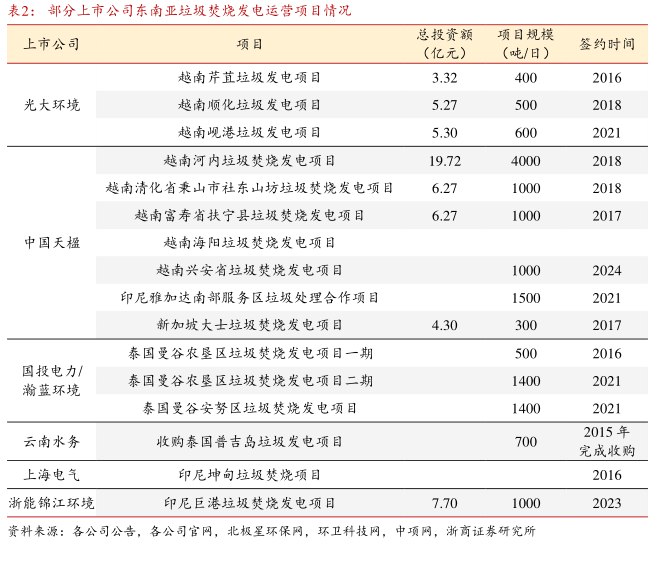Click project 越南兴安省垃圾焚烧发电项目
This screenshot has height=578, width=661.
tap(250, 270)
